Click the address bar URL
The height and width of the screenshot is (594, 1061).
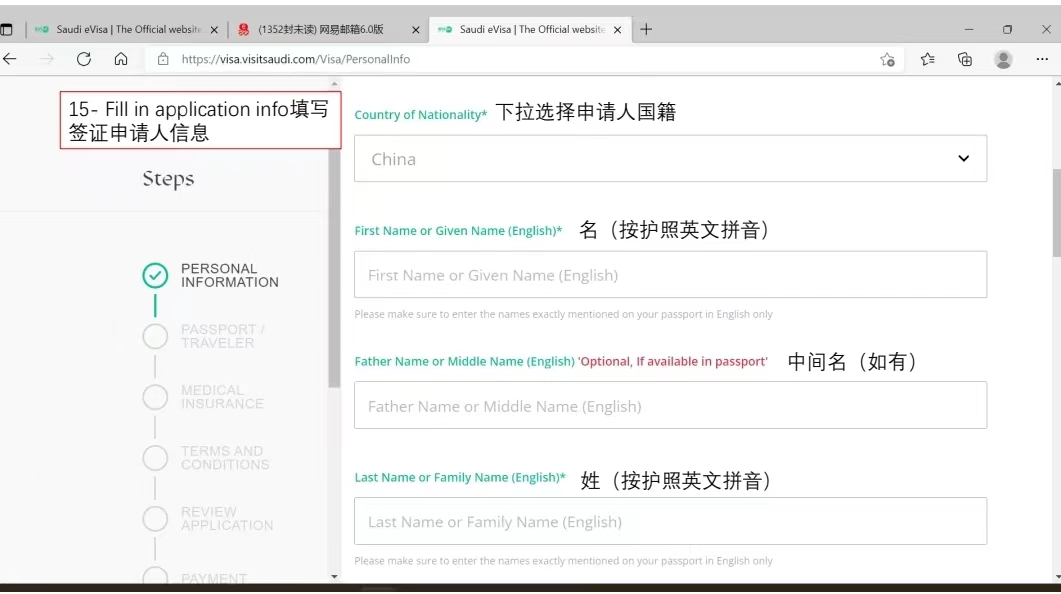point(296,59)
